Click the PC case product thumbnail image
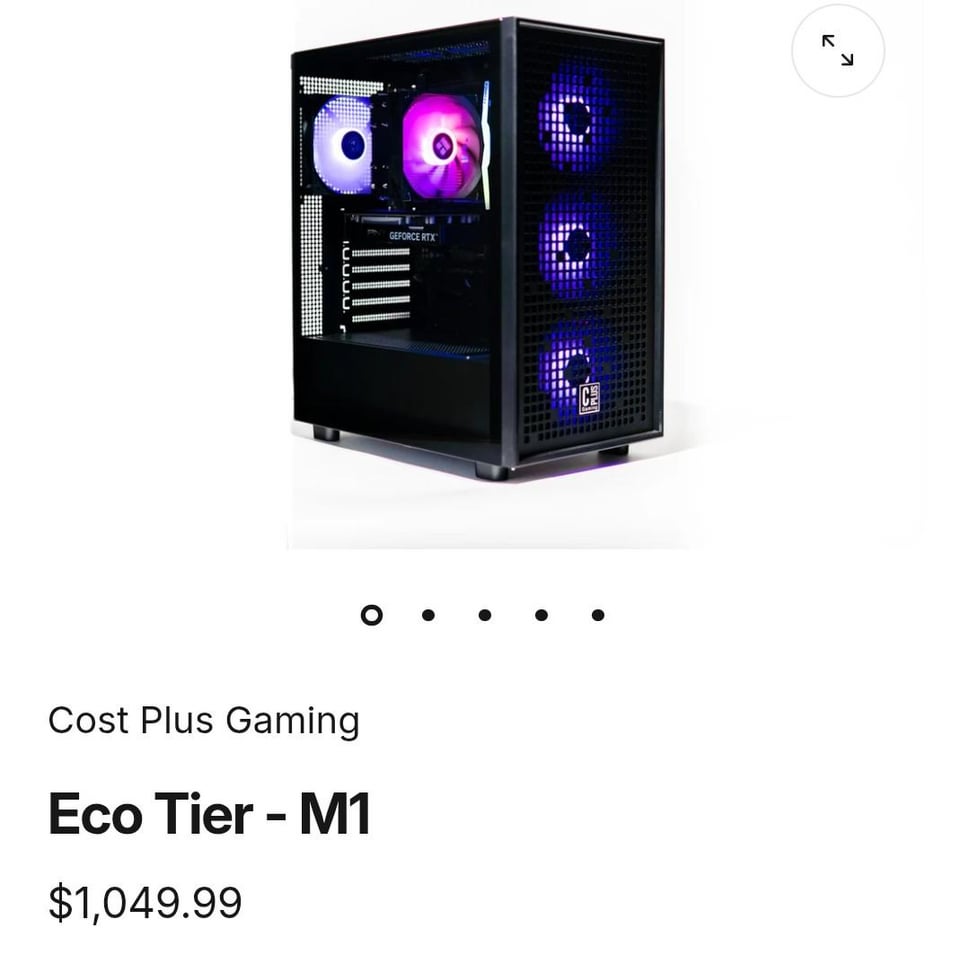Image resolution: width=960 pixels, height=954 pixels. point(478,249)
